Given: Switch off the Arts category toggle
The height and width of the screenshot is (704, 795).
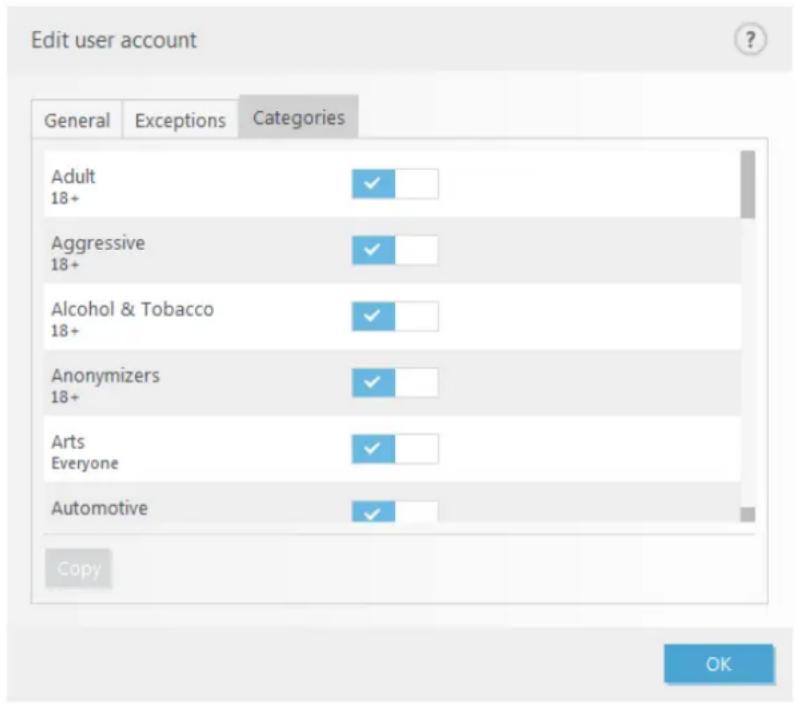Looking at the screenshot, I should pos(395,449).
